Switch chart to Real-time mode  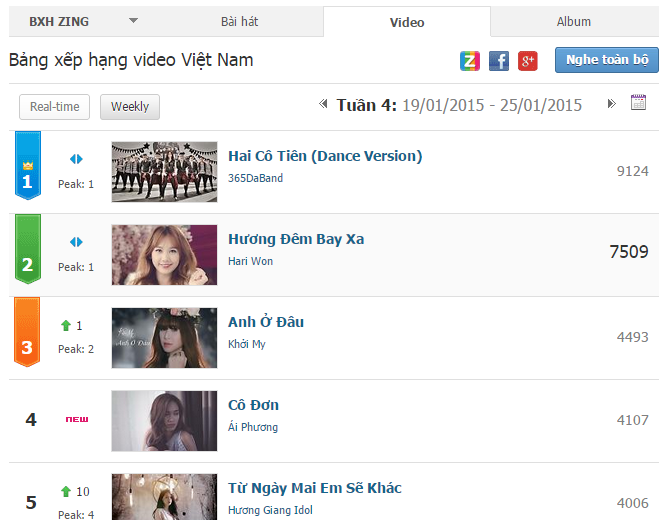[55, 107]
